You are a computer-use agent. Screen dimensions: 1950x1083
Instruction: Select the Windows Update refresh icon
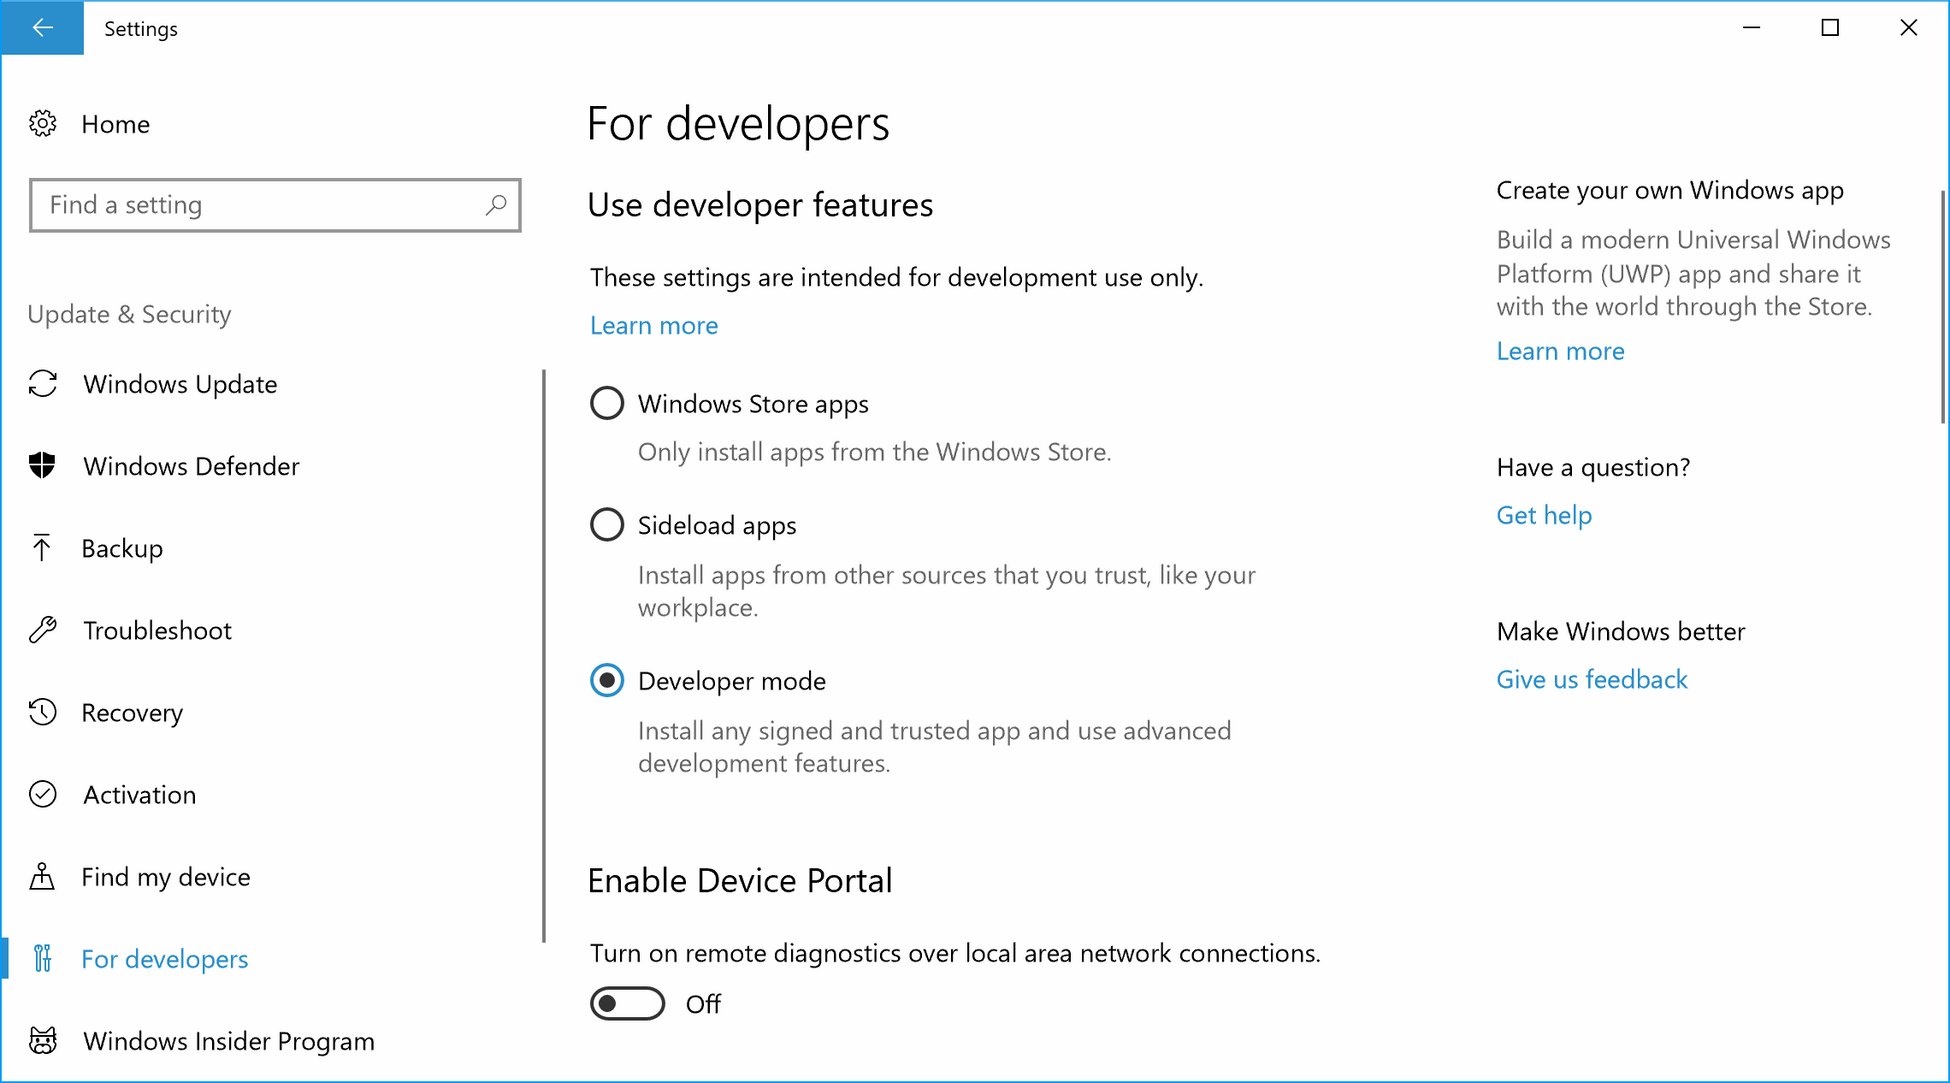point(43,383)
